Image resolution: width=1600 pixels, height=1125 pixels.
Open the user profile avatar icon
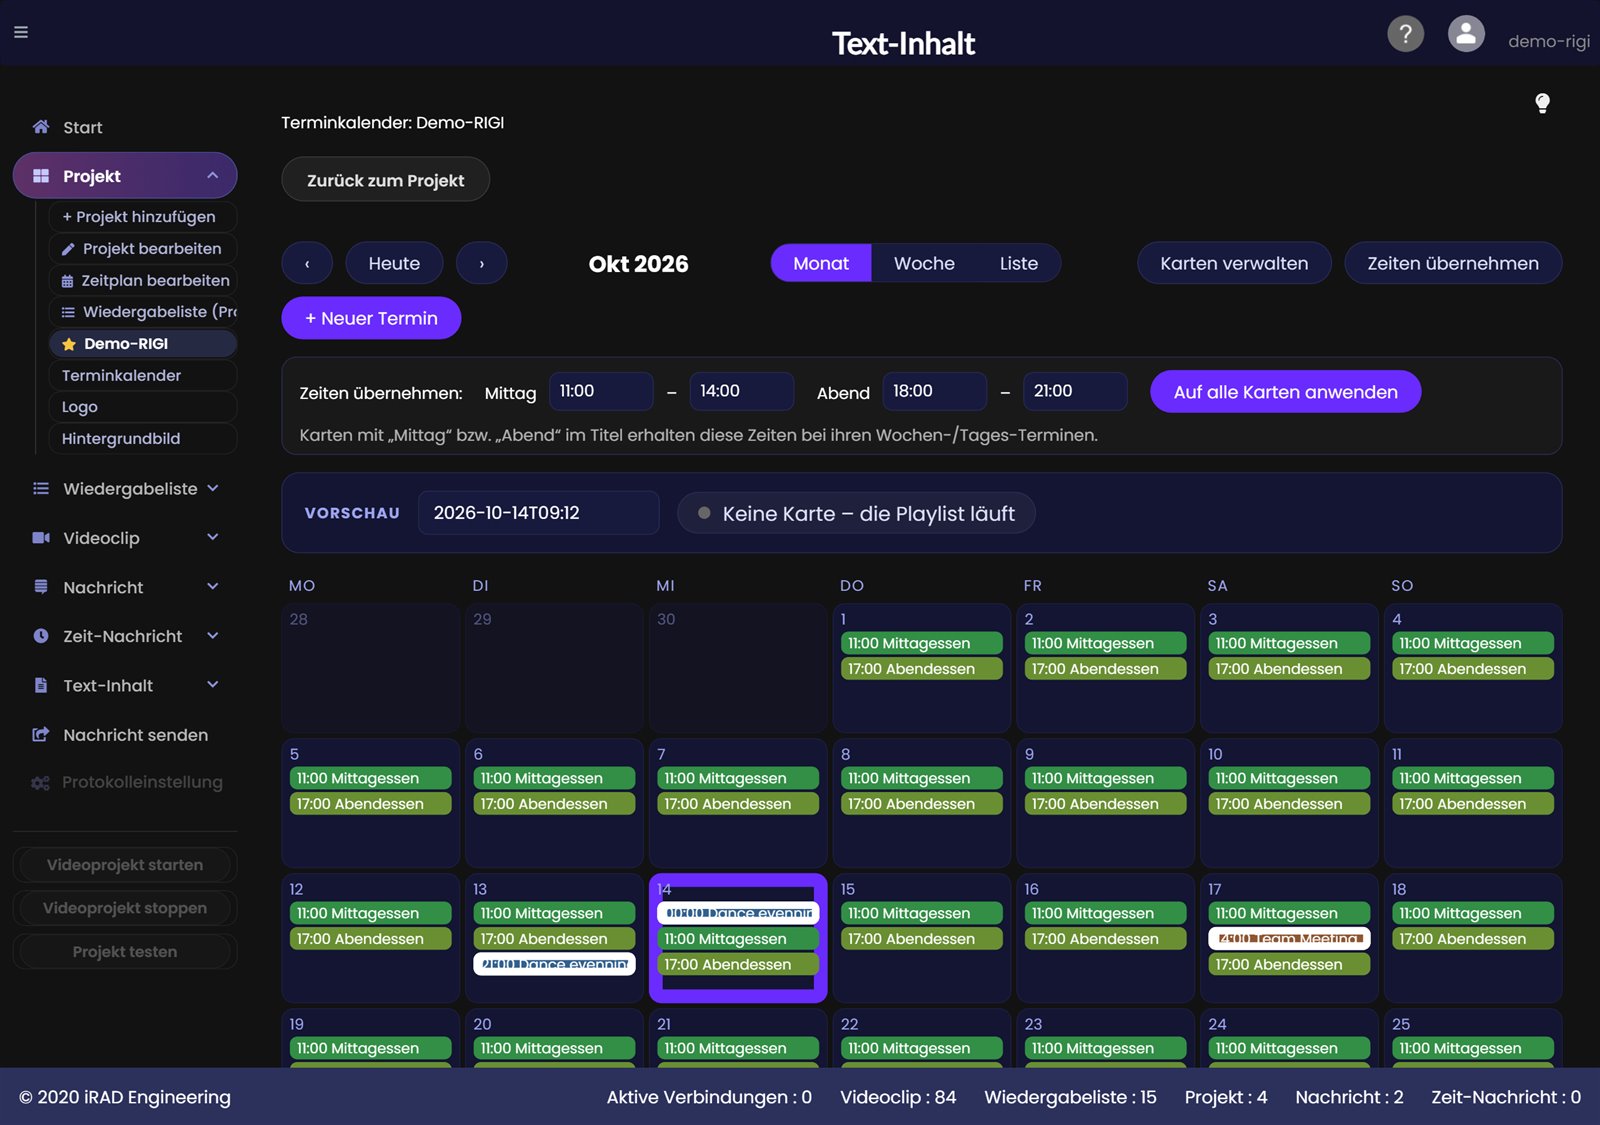[1466, 34]
